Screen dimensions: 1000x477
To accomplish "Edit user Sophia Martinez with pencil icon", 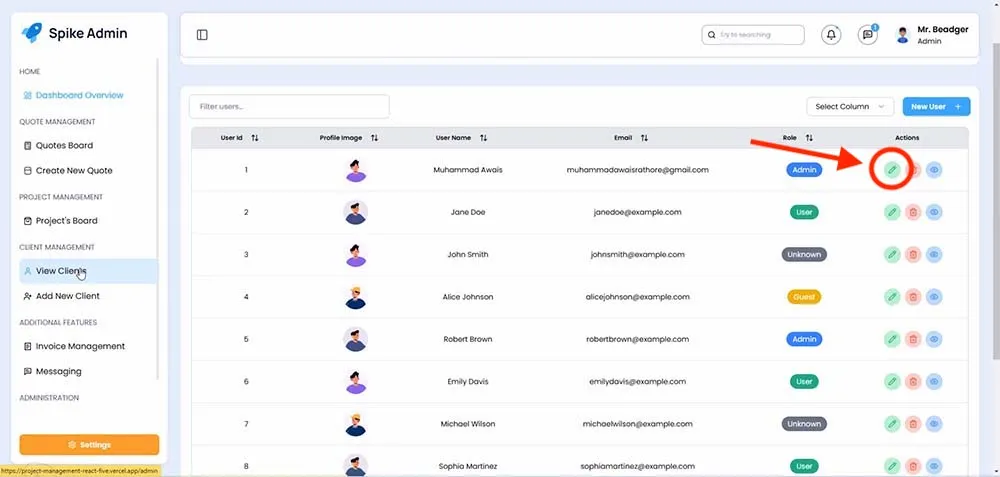I will tap(892, 466).
